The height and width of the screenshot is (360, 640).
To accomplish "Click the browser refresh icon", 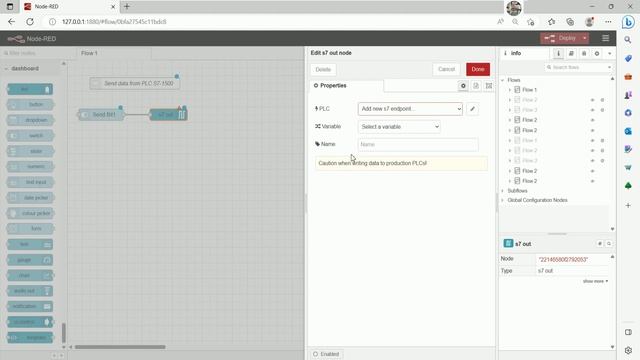I will point(30,22).
